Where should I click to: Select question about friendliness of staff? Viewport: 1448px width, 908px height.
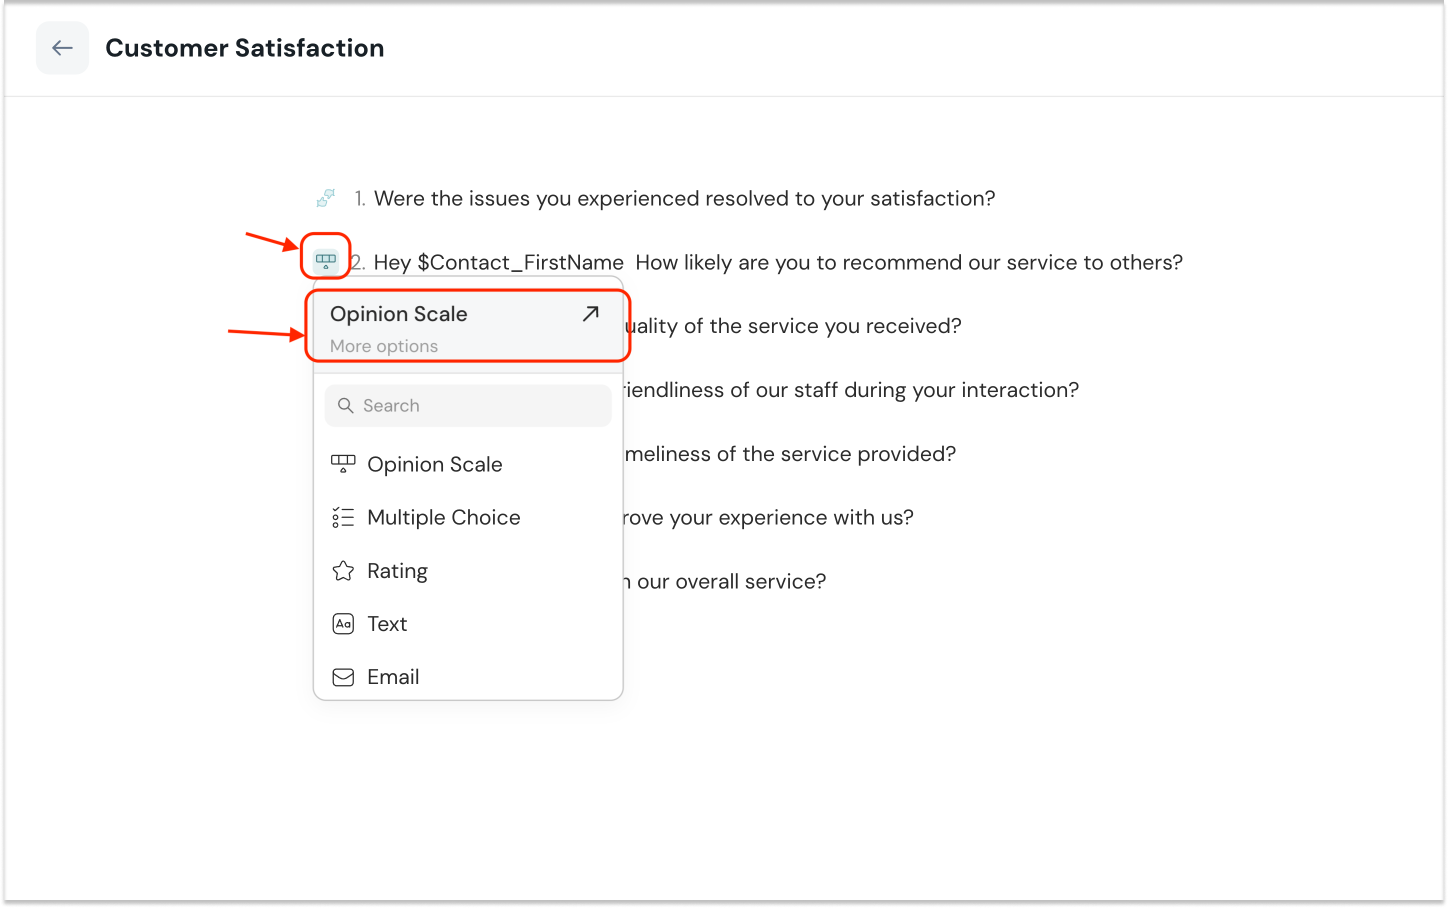[850, 390]
